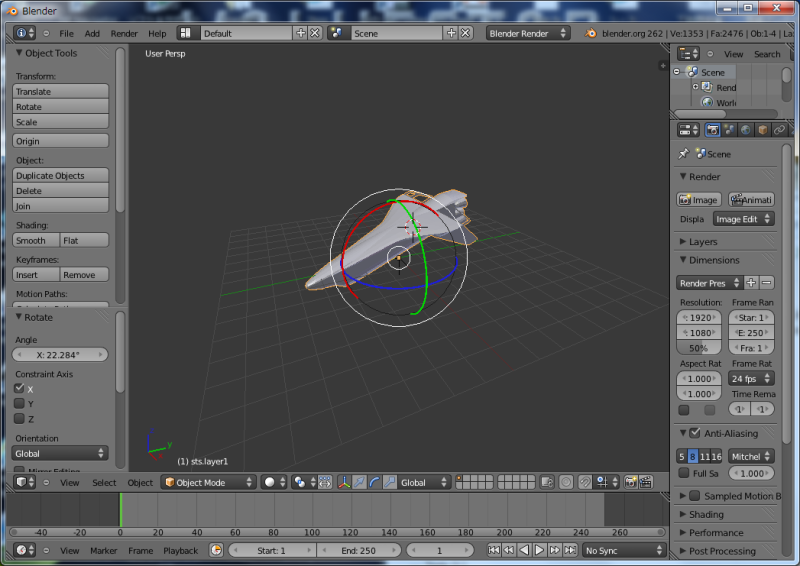Open the blender.org splash icon
Image resolution: width=800 pixels, height=566 pixels.
tap(590, 33)
